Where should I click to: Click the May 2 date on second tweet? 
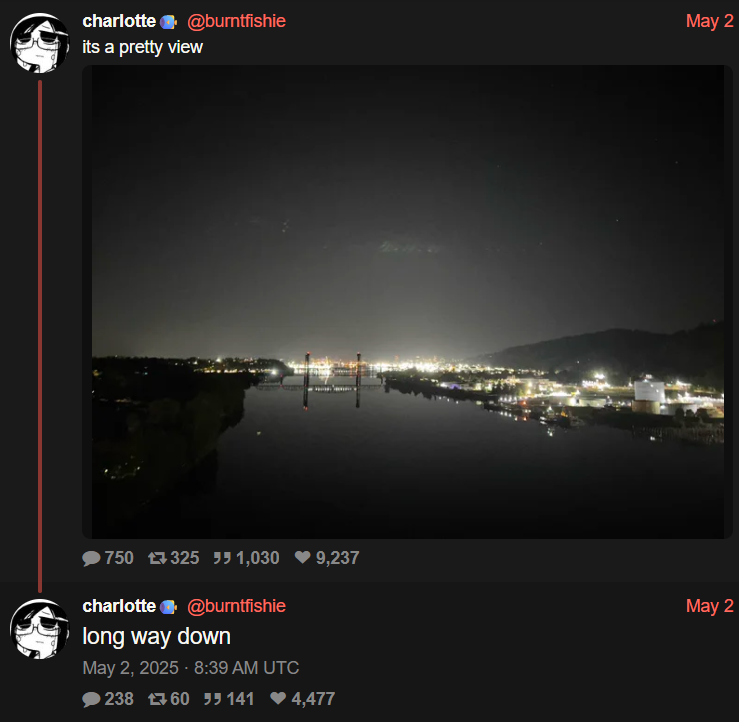click(x=709, y=606)
